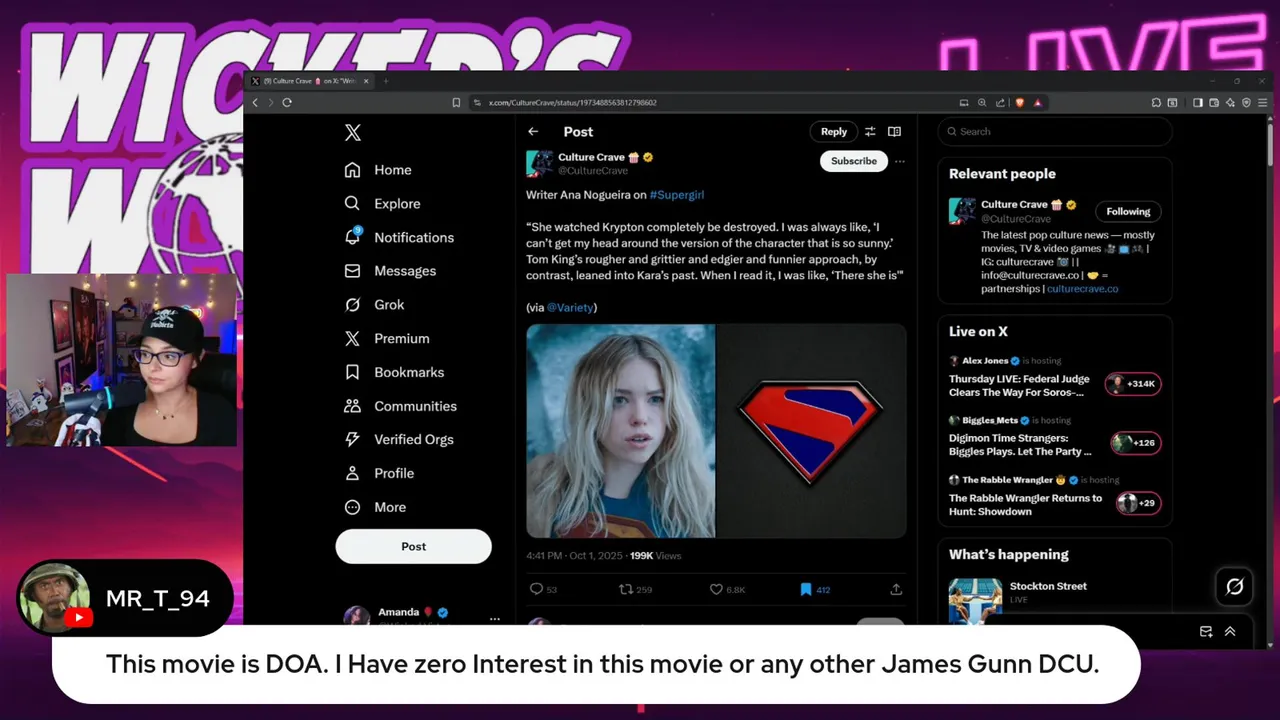The image size is (1280, 720).
Task: Go back with the Post header arrow
Action: (533, 132)
